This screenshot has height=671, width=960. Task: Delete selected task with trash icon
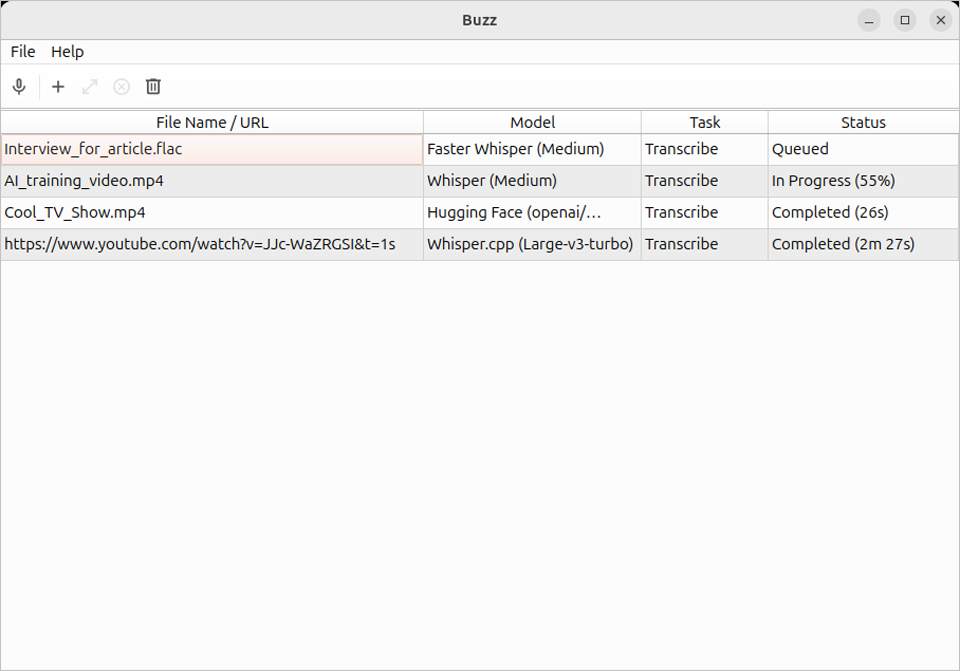153,87
